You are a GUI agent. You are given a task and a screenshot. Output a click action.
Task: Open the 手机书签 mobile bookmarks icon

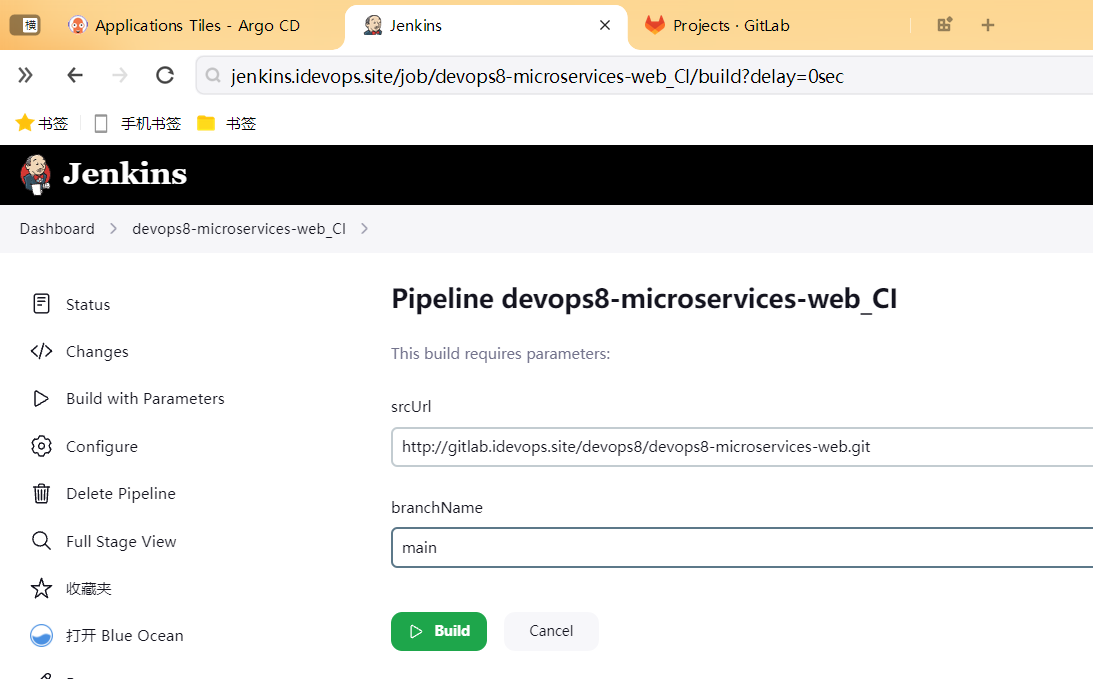(101, 123)
